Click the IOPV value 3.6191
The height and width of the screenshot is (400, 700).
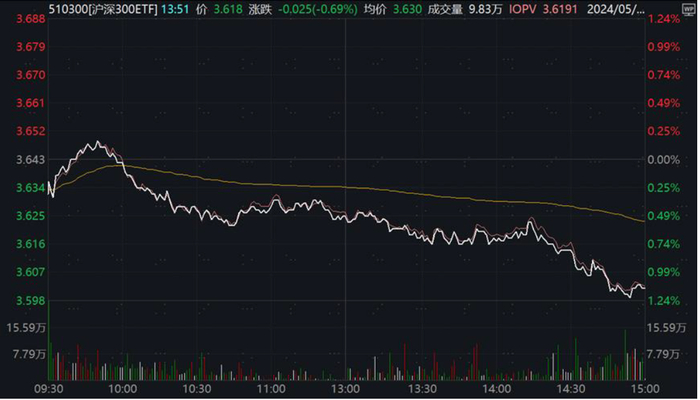click(560, 9)
